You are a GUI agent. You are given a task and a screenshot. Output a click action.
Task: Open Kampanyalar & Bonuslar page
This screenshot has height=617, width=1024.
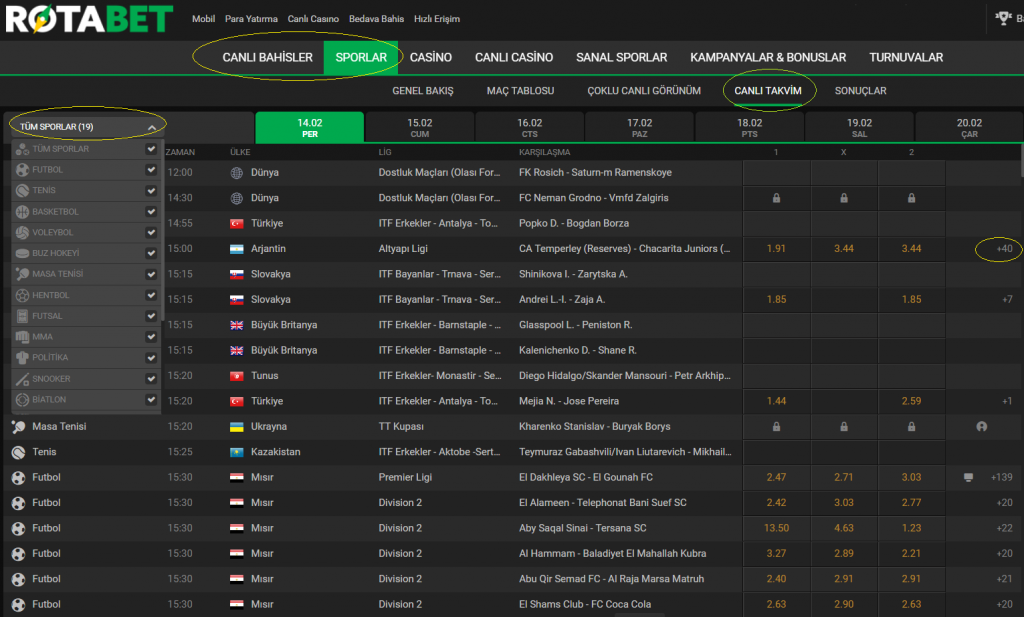[x=768, y=57]
